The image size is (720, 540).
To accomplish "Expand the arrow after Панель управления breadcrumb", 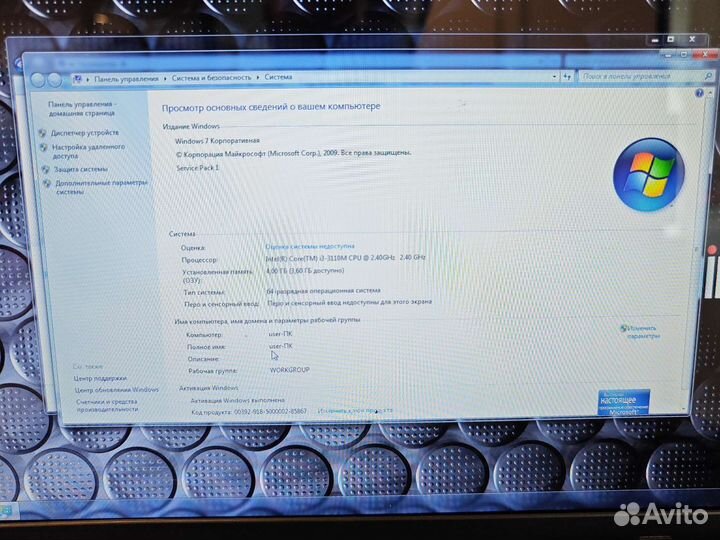I will pyautogui.click(x=165, y=79).
